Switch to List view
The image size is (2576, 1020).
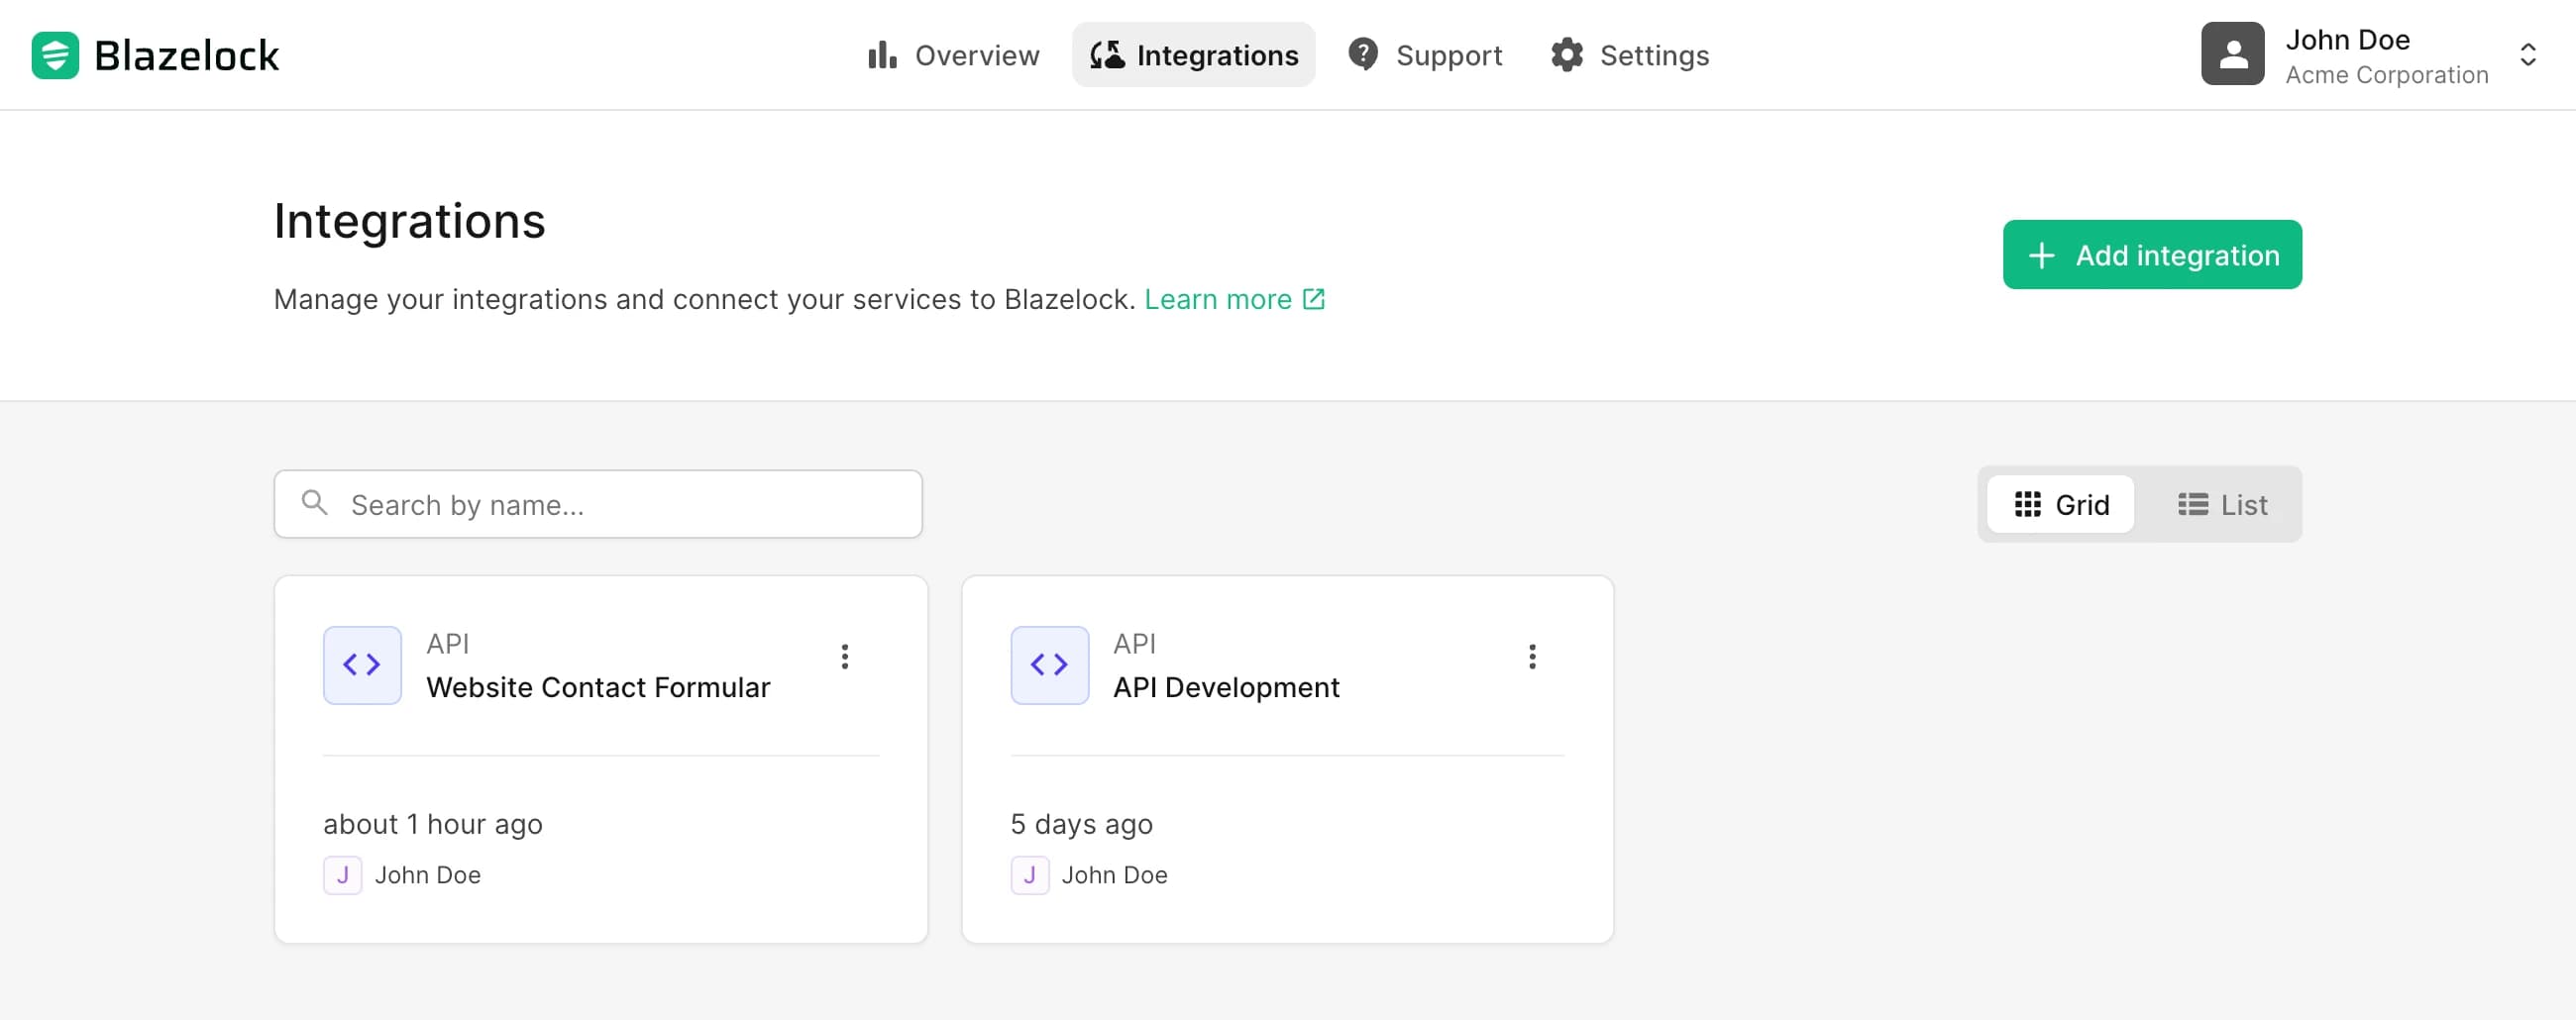[x=2222, y=505]
